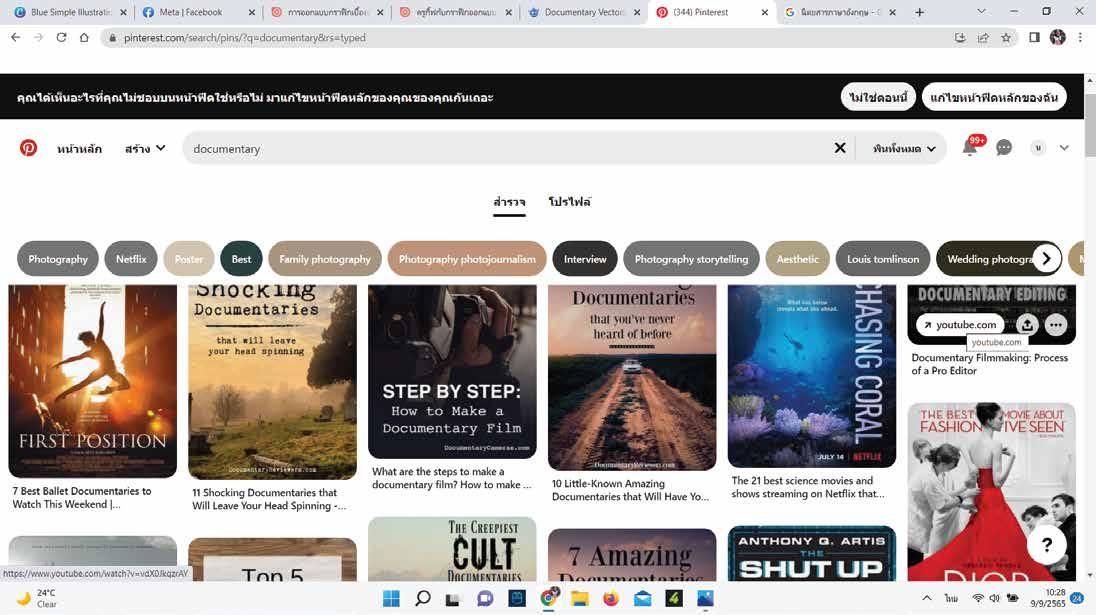Launch Firefox from the taskbar
This screenshot has height=615, width=1096.
point(611,598)
